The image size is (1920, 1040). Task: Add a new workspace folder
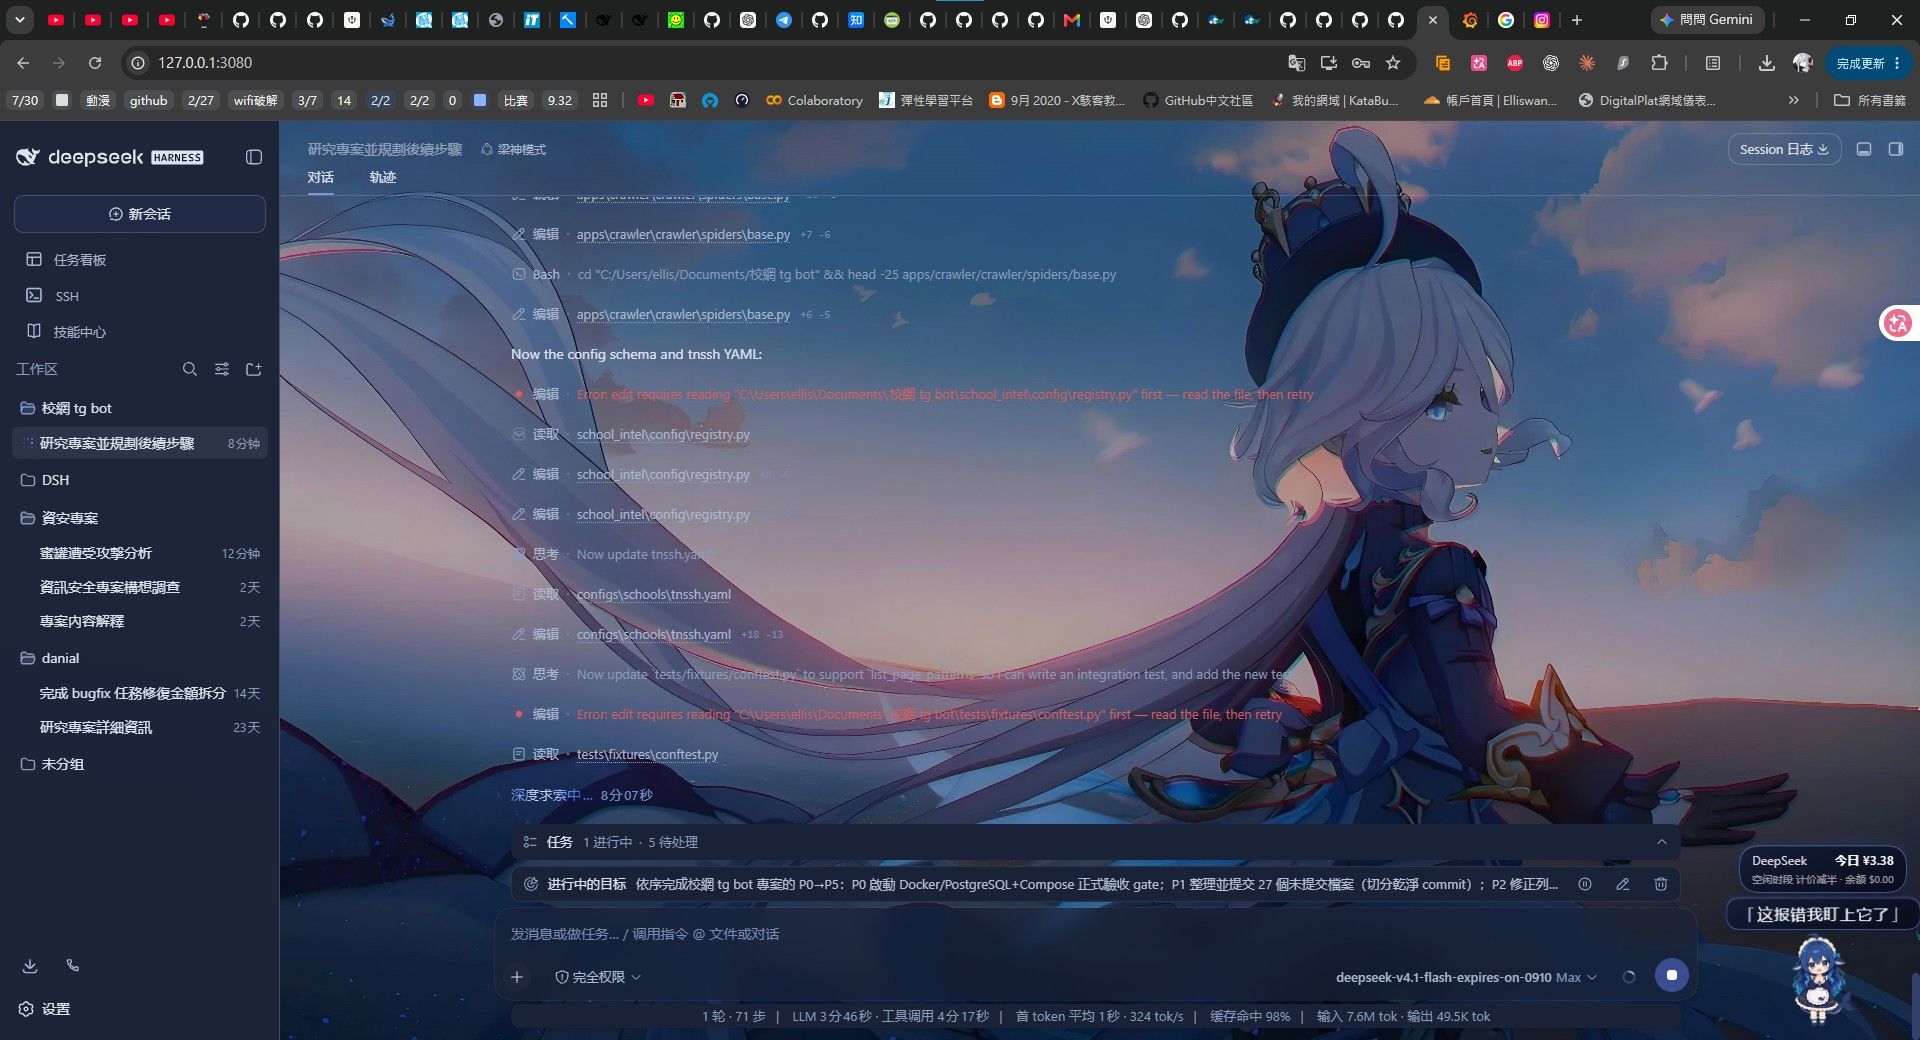(254, 369)
